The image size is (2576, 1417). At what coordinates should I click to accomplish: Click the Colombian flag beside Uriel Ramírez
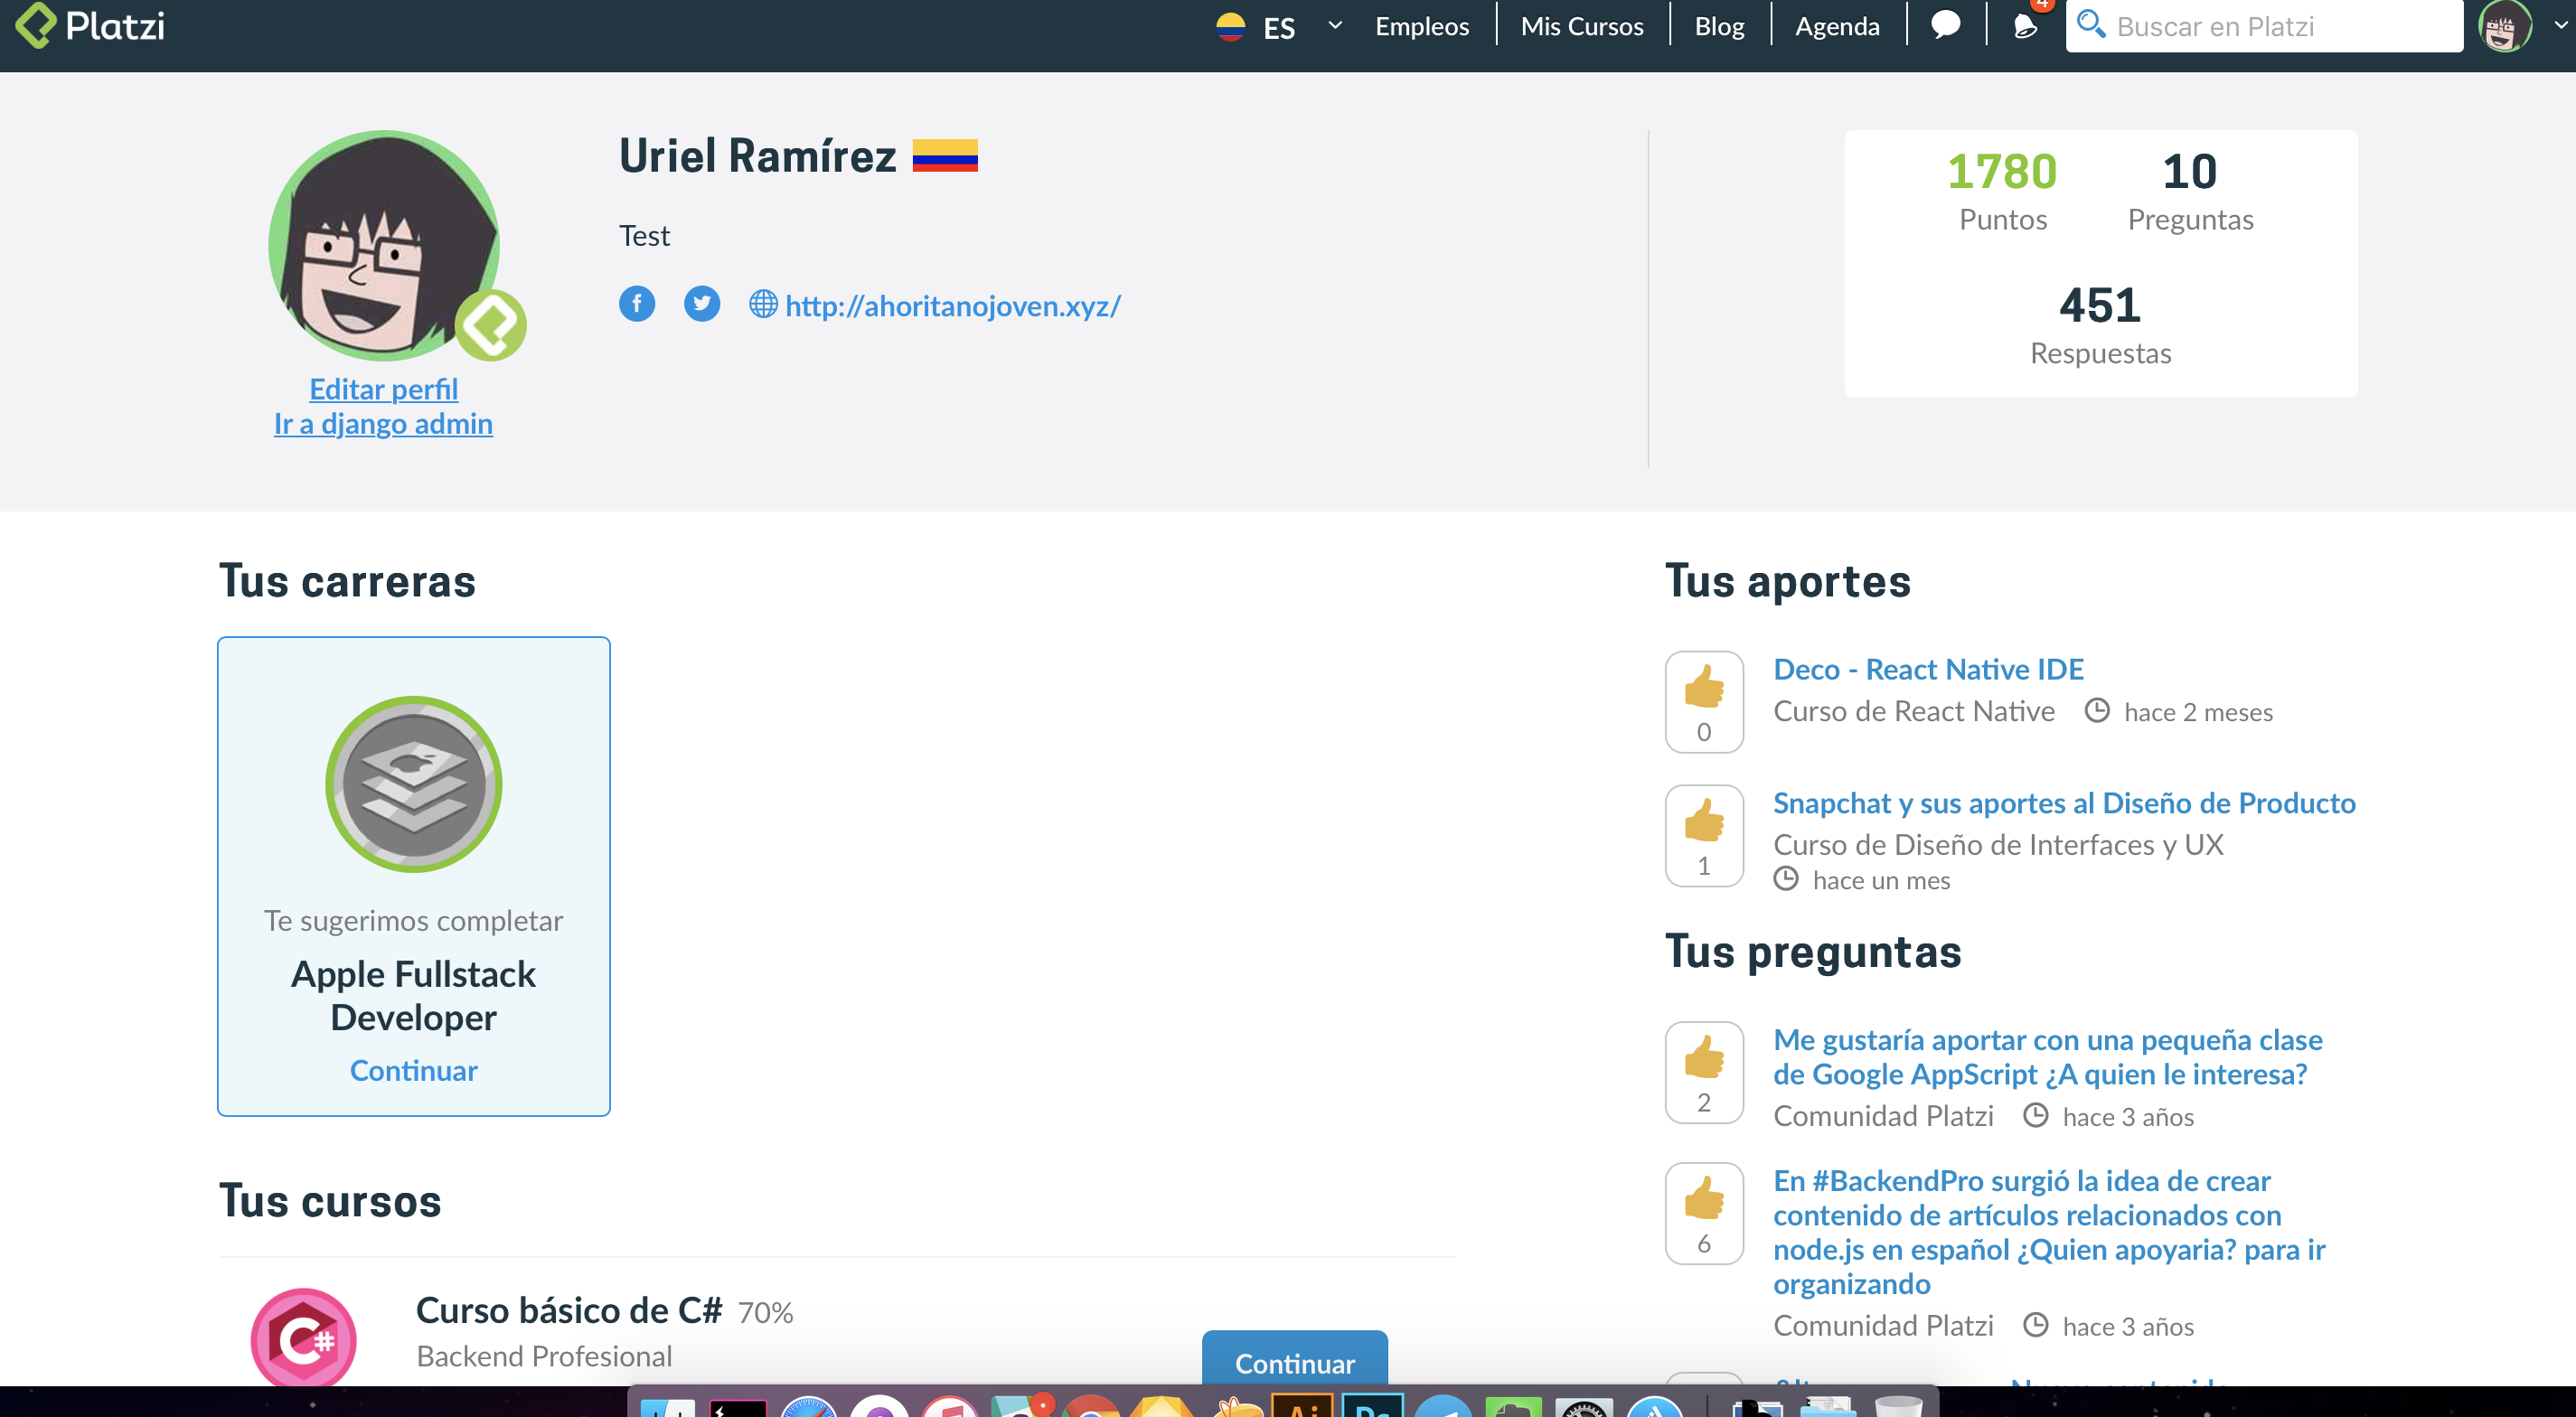pyautogui.click(x=945, y=156)
